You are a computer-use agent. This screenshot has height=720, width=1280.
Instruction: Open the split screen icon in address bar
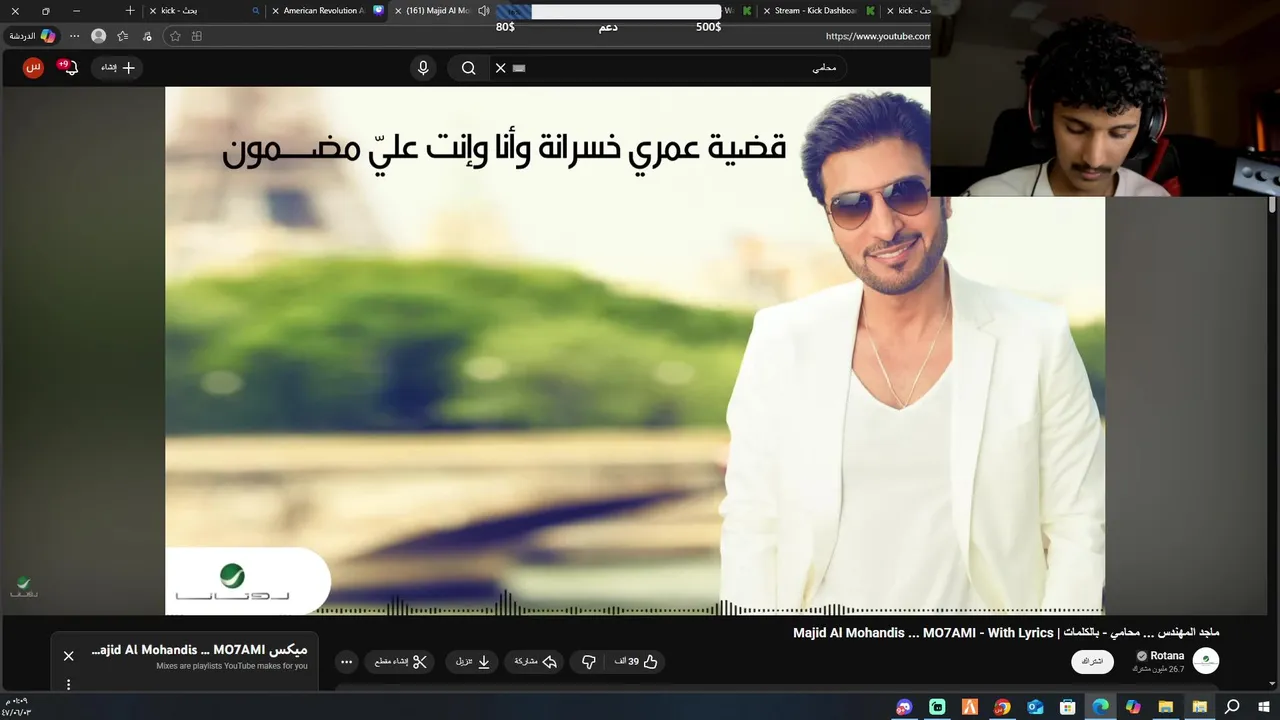coord(197,36)
